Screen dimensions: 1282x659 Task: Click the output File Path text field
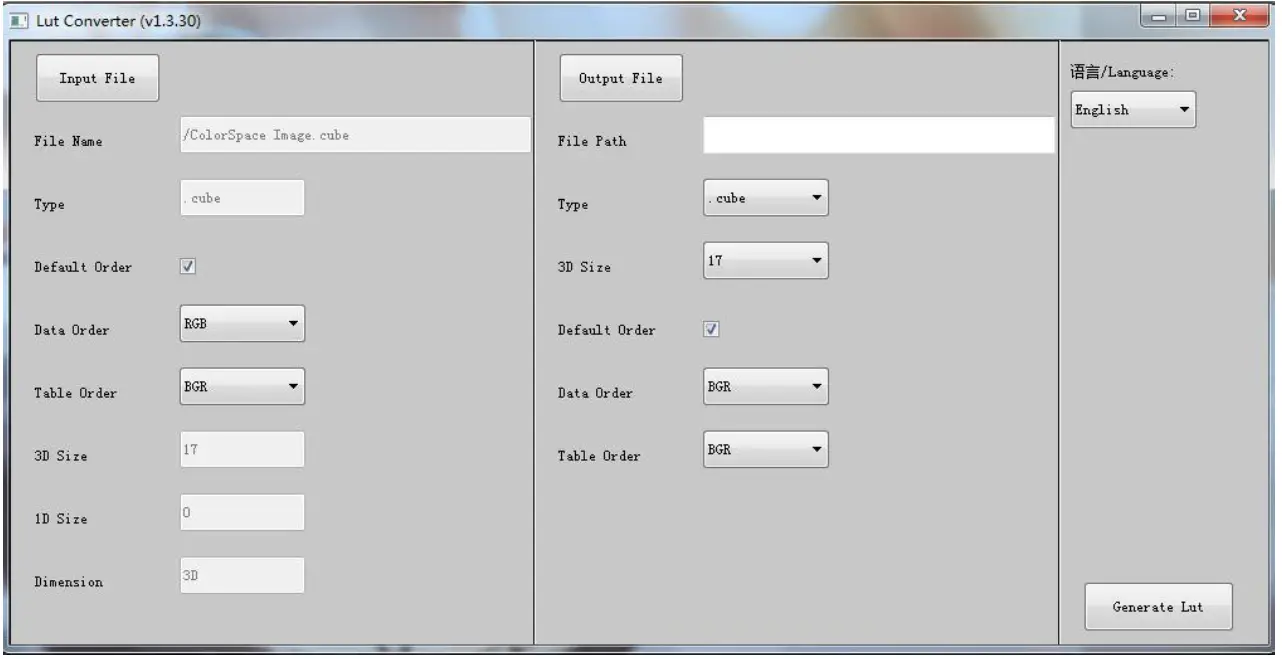pos(879,135)
